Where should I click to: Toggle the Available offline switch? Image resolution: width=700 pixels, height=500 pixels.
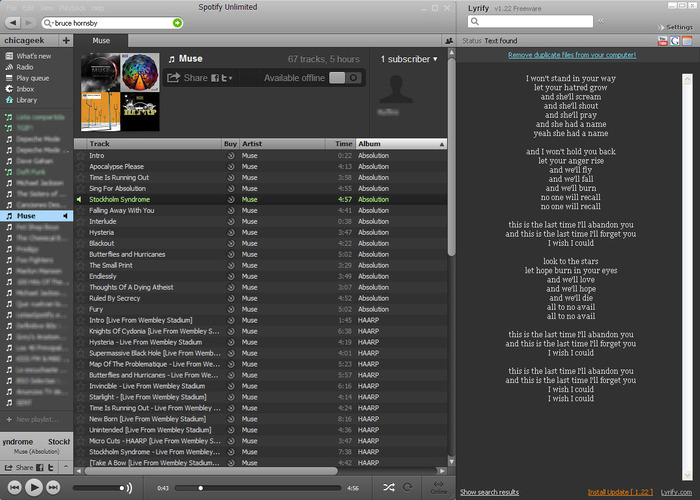345,78
